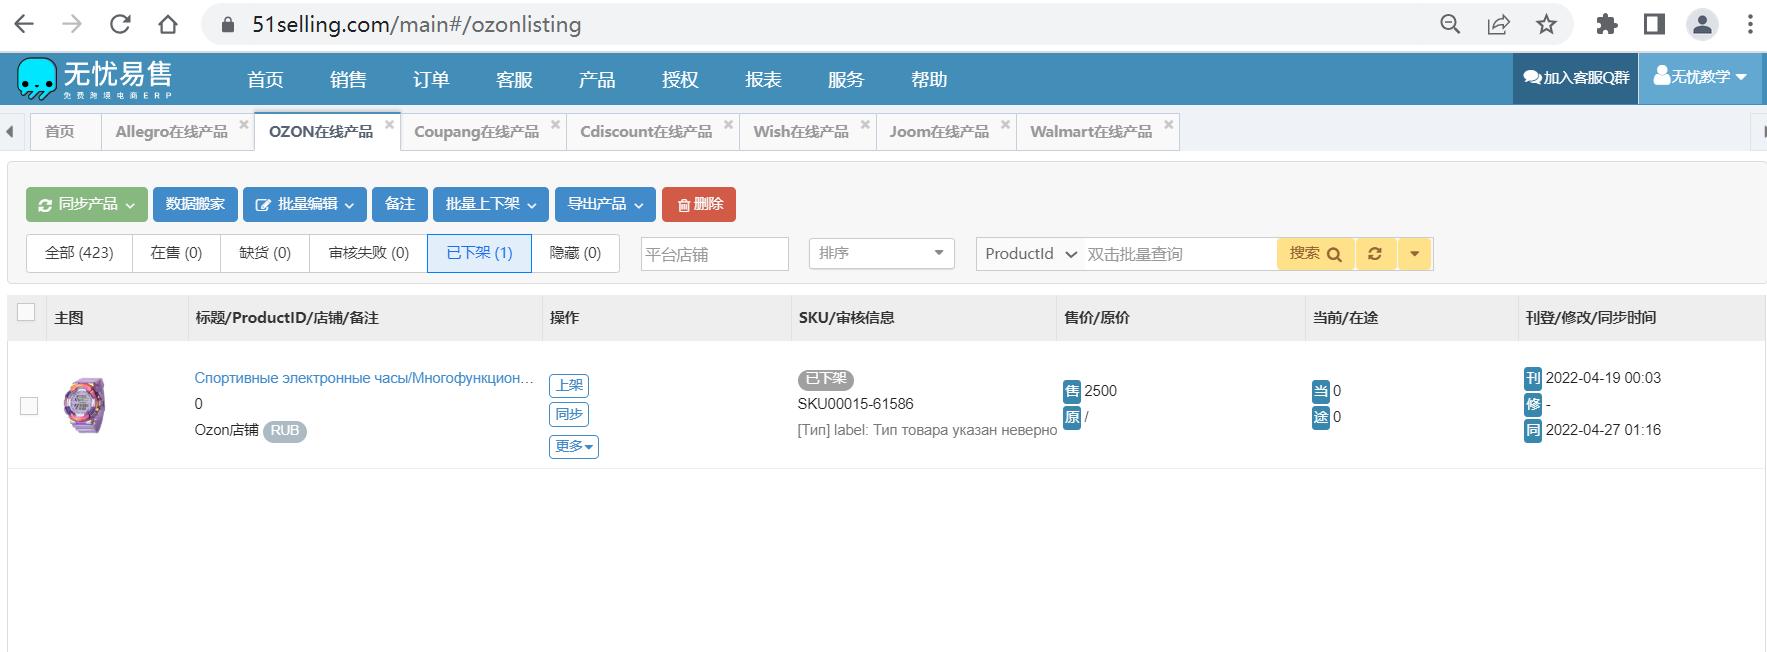This screenshot has height=652, width=1767.
Task: Expand the 导出产品 dropdown
Action: [x=606, y=204]
